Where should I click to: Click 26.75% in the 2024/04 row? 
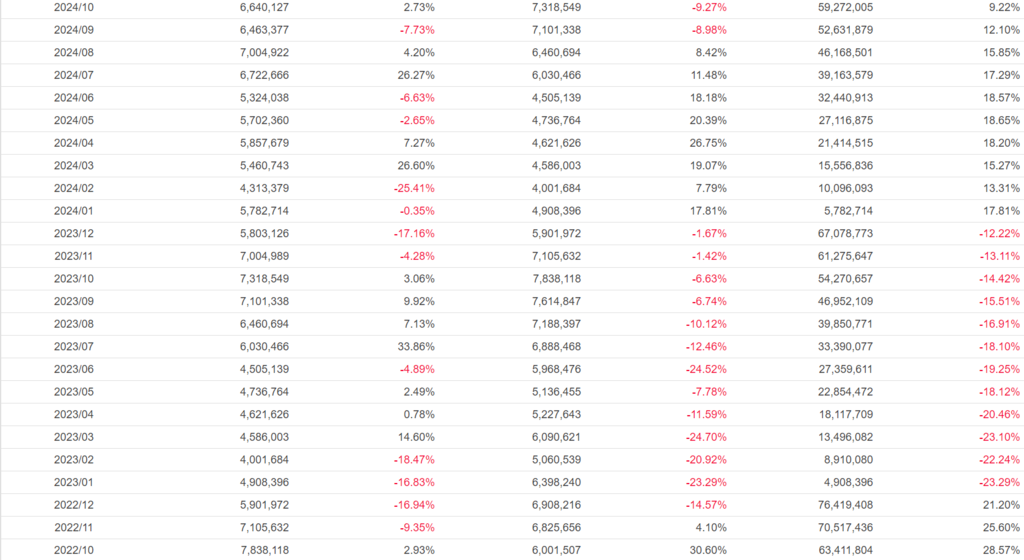(707, 143)
